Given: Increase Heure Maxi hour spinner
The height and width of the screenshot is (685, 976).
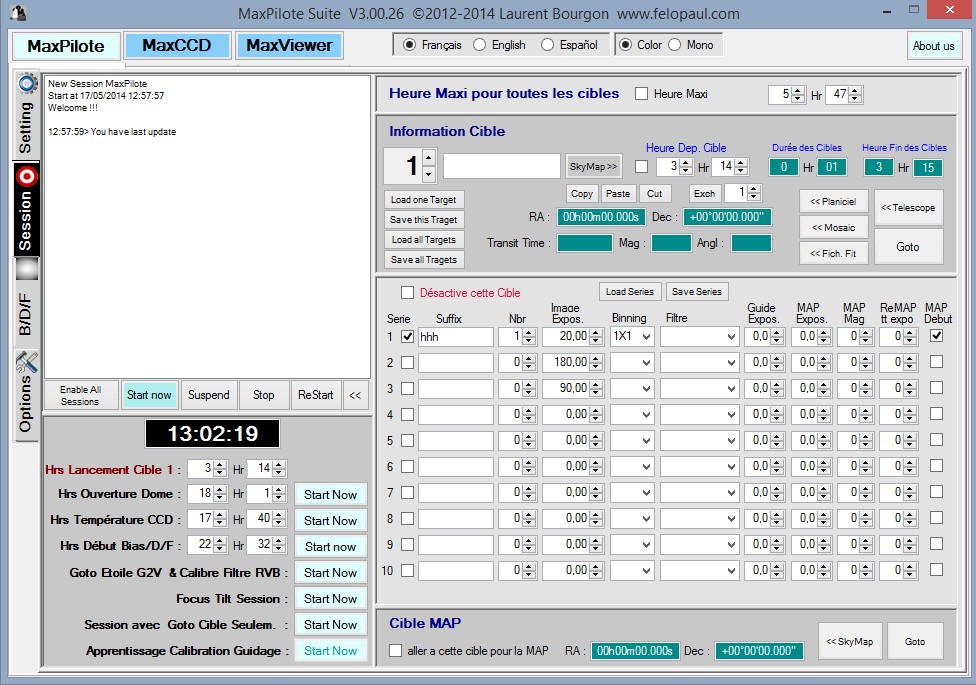Looking at the screenshot, I should [799, 91].
